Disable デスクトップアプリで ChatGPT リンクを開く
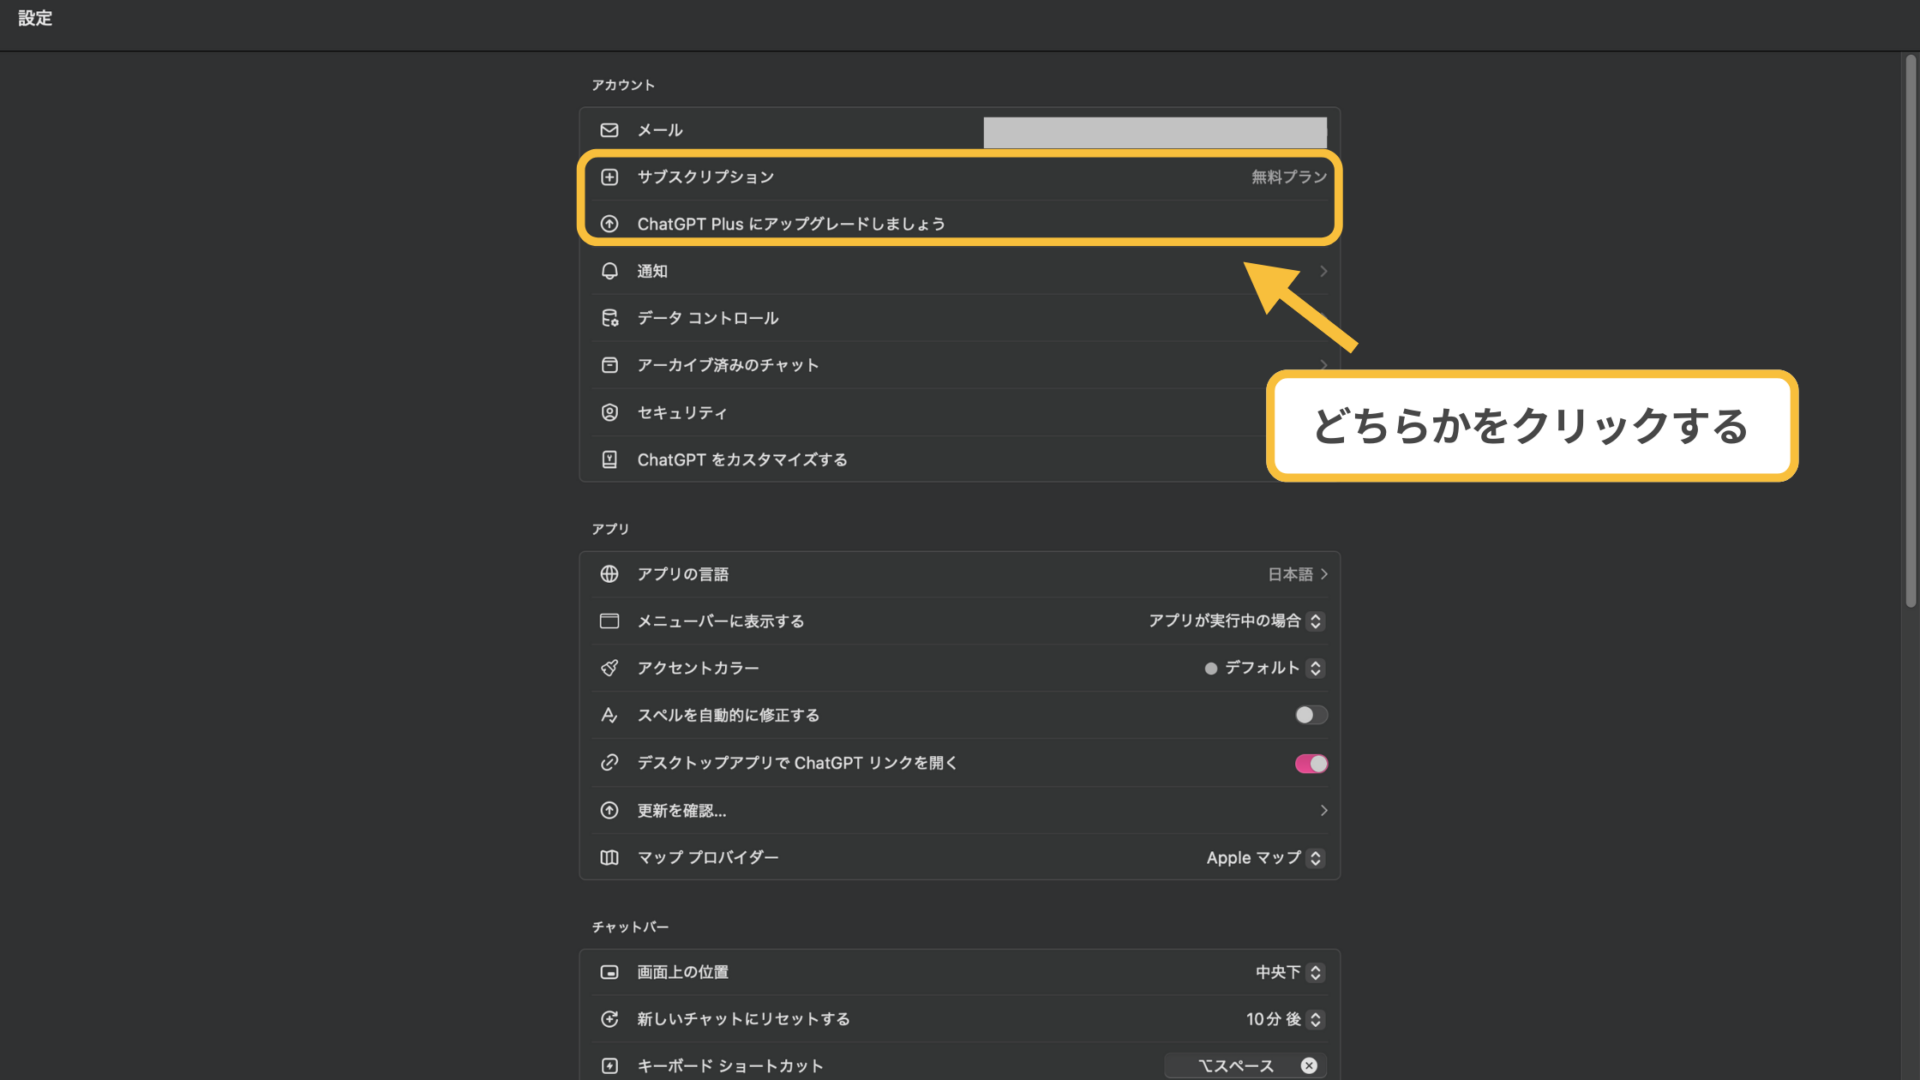 coord(1310,763)
